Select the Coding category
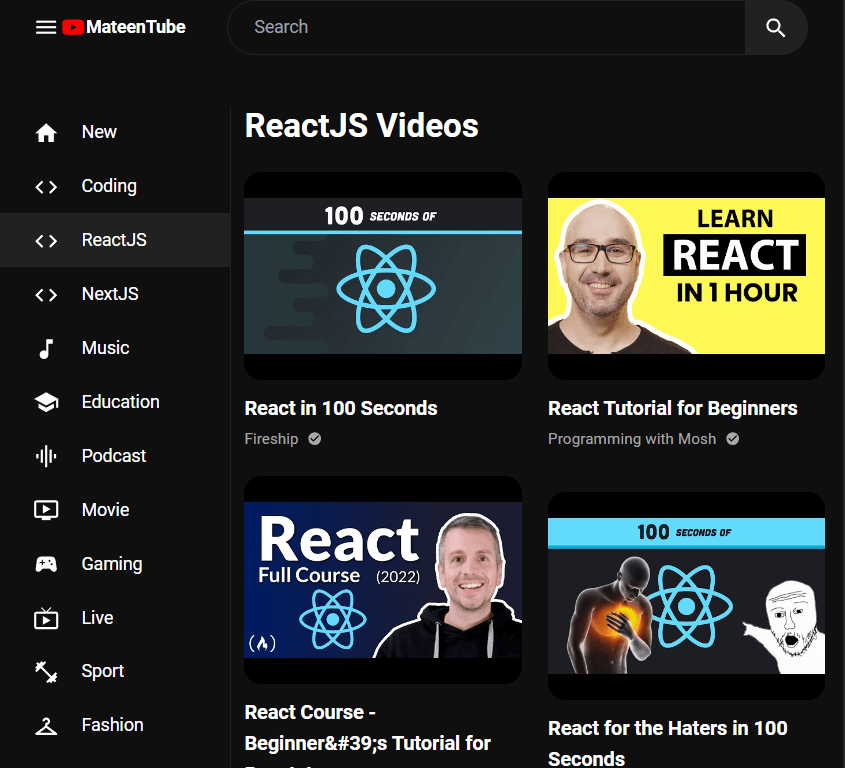The image size is (845, 768). coord(115,186)
